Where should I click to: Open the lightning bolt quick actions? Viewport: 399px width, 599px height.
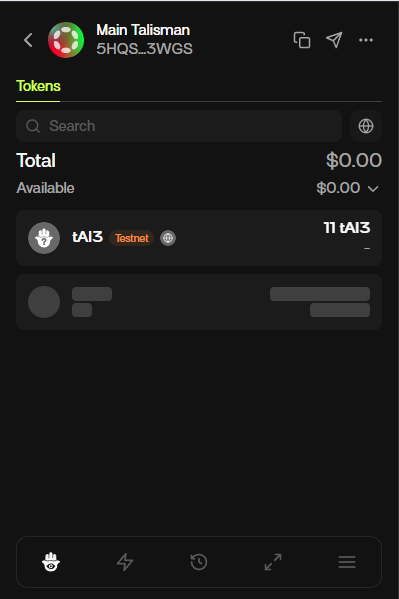click(125, 562)
